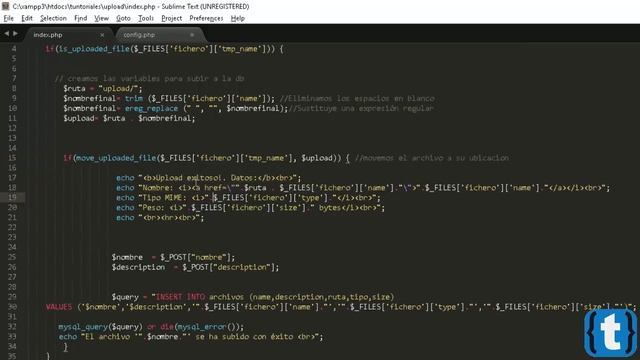
Task: Click $nombre variable on line 25
Action: coord(127,257)
